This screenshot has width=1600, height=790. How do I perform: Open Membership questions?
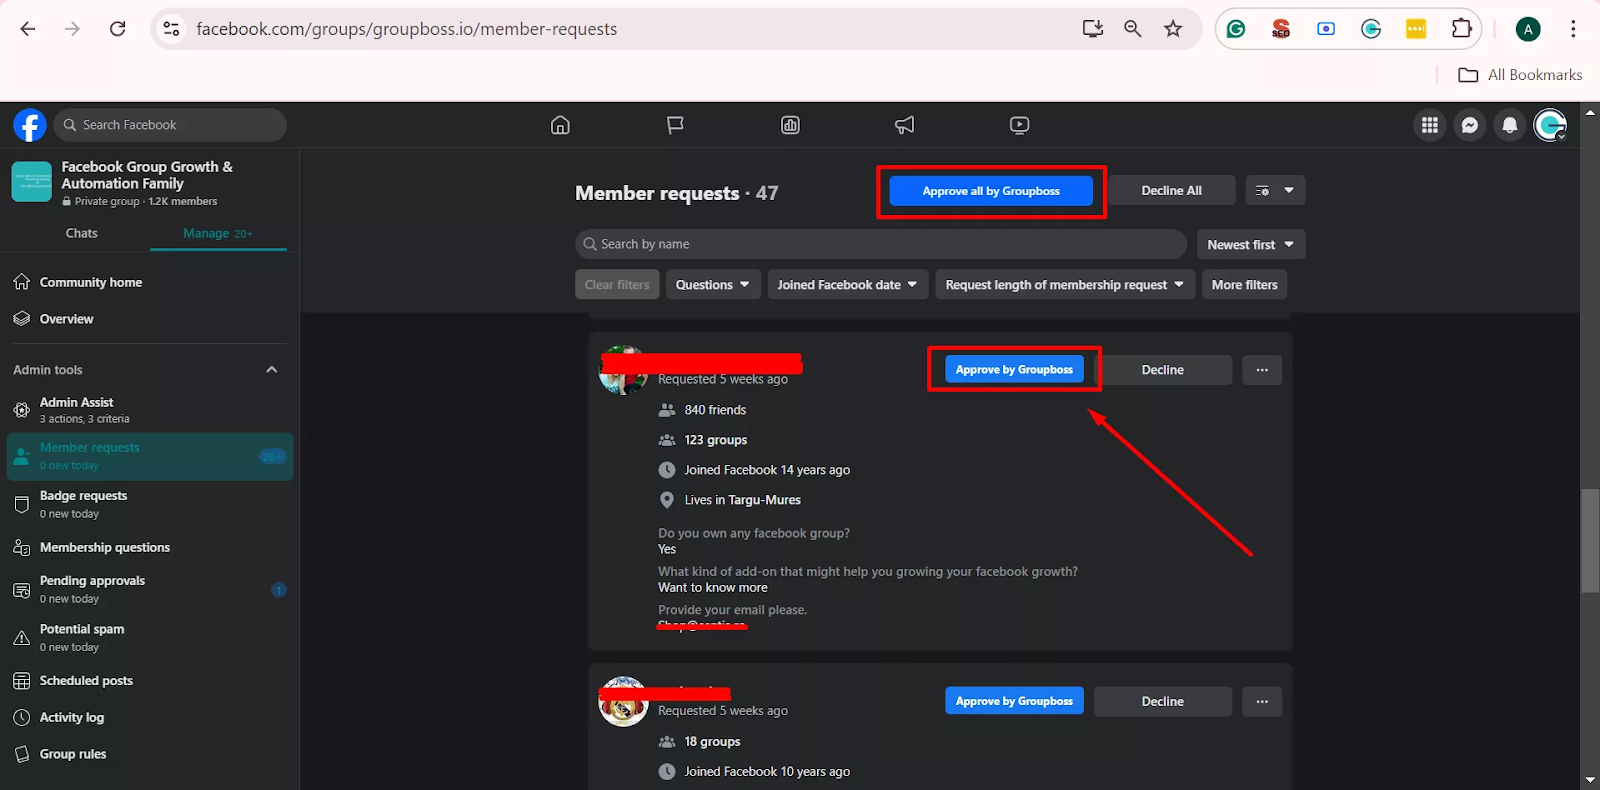150,548
